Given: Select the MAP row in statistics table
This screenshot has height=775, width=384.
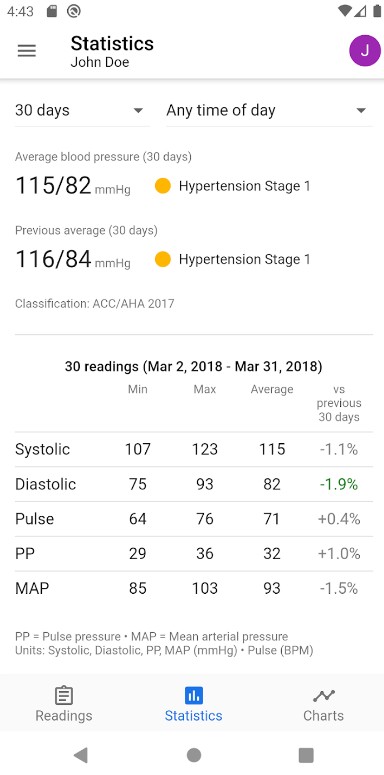Looking at the screenshot, I should pos(194,588).
